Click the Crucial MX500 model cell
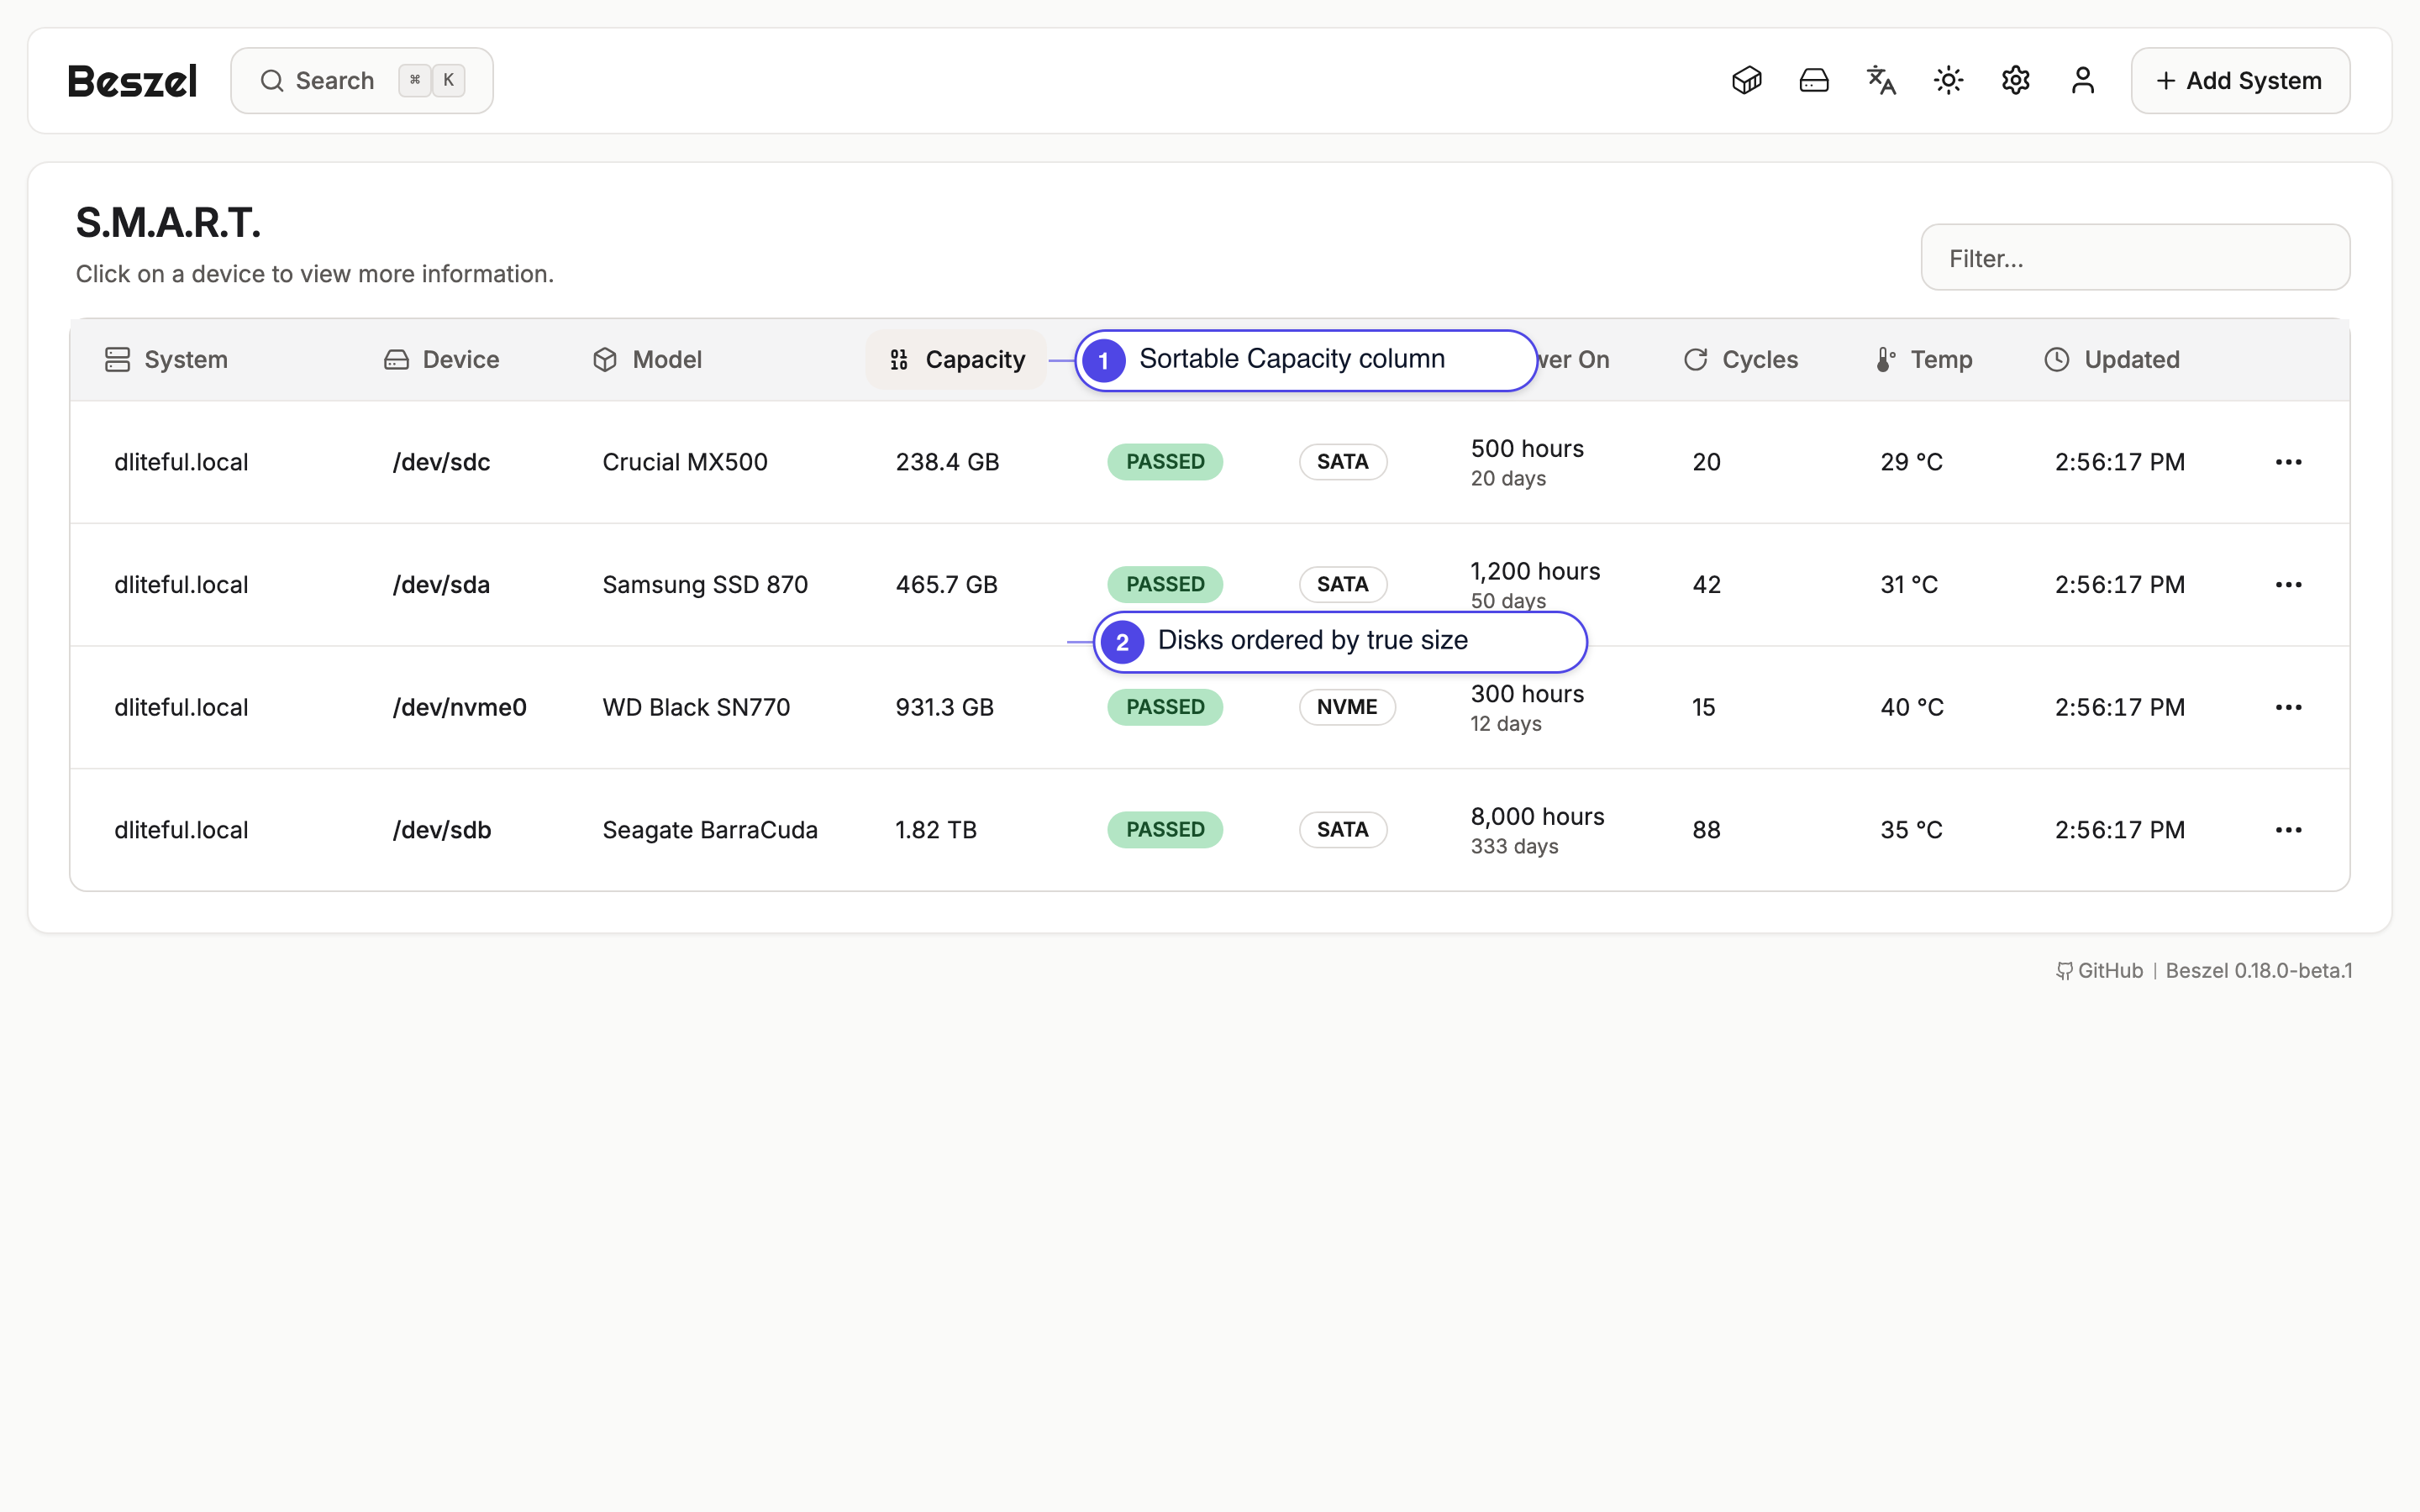This screenshot has width=2420, height=1512. 685,462
